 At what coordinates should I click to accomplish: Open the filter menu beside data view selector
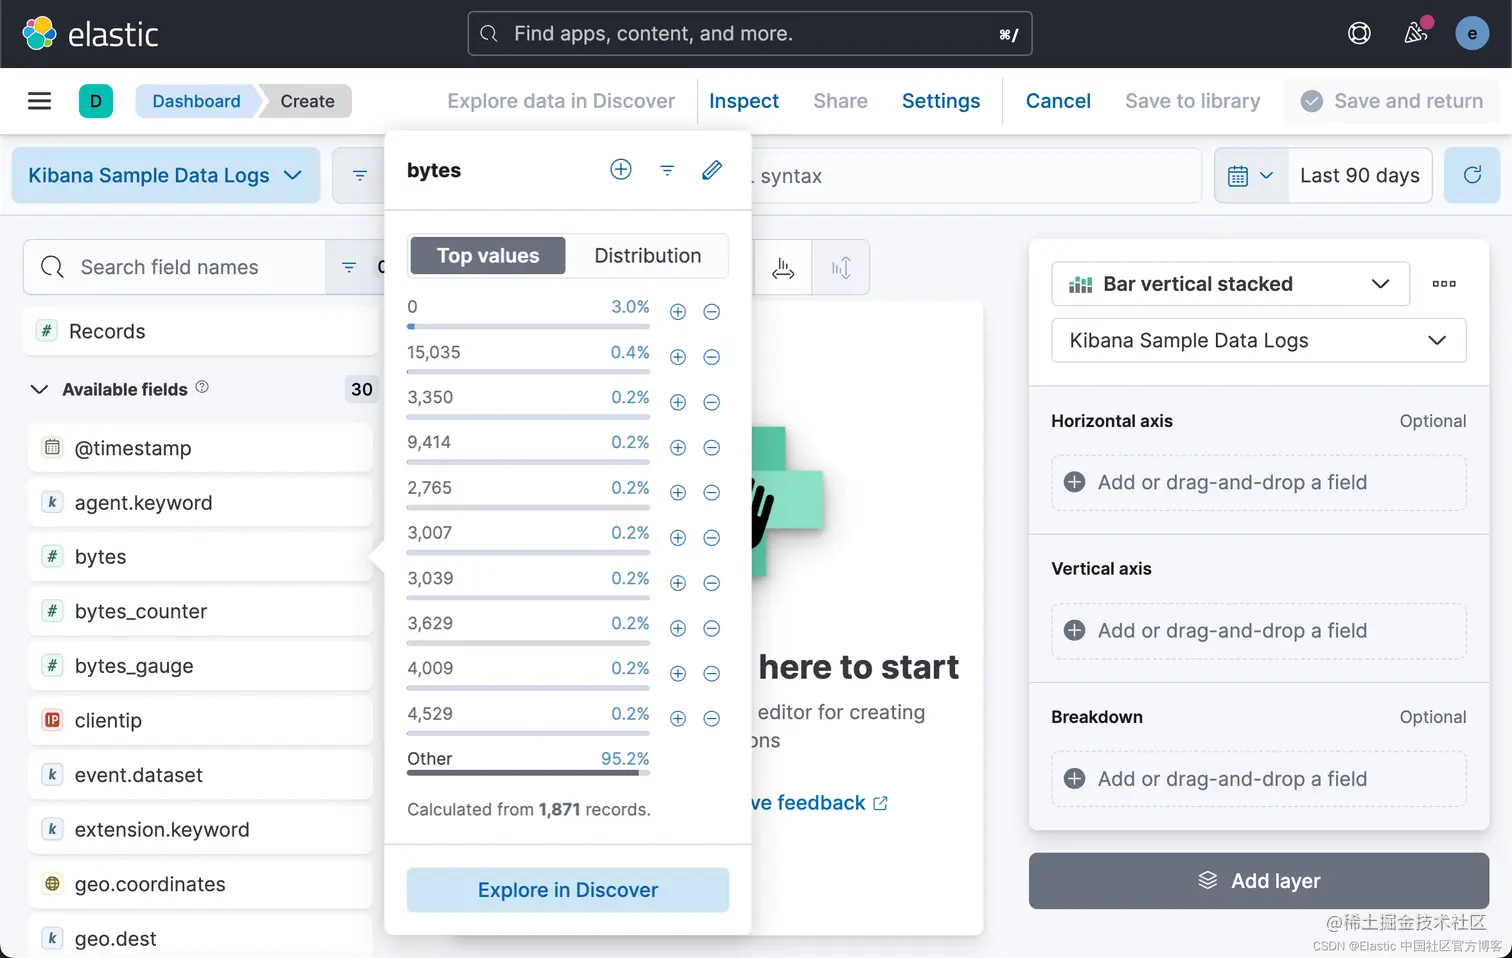point(359,175)
